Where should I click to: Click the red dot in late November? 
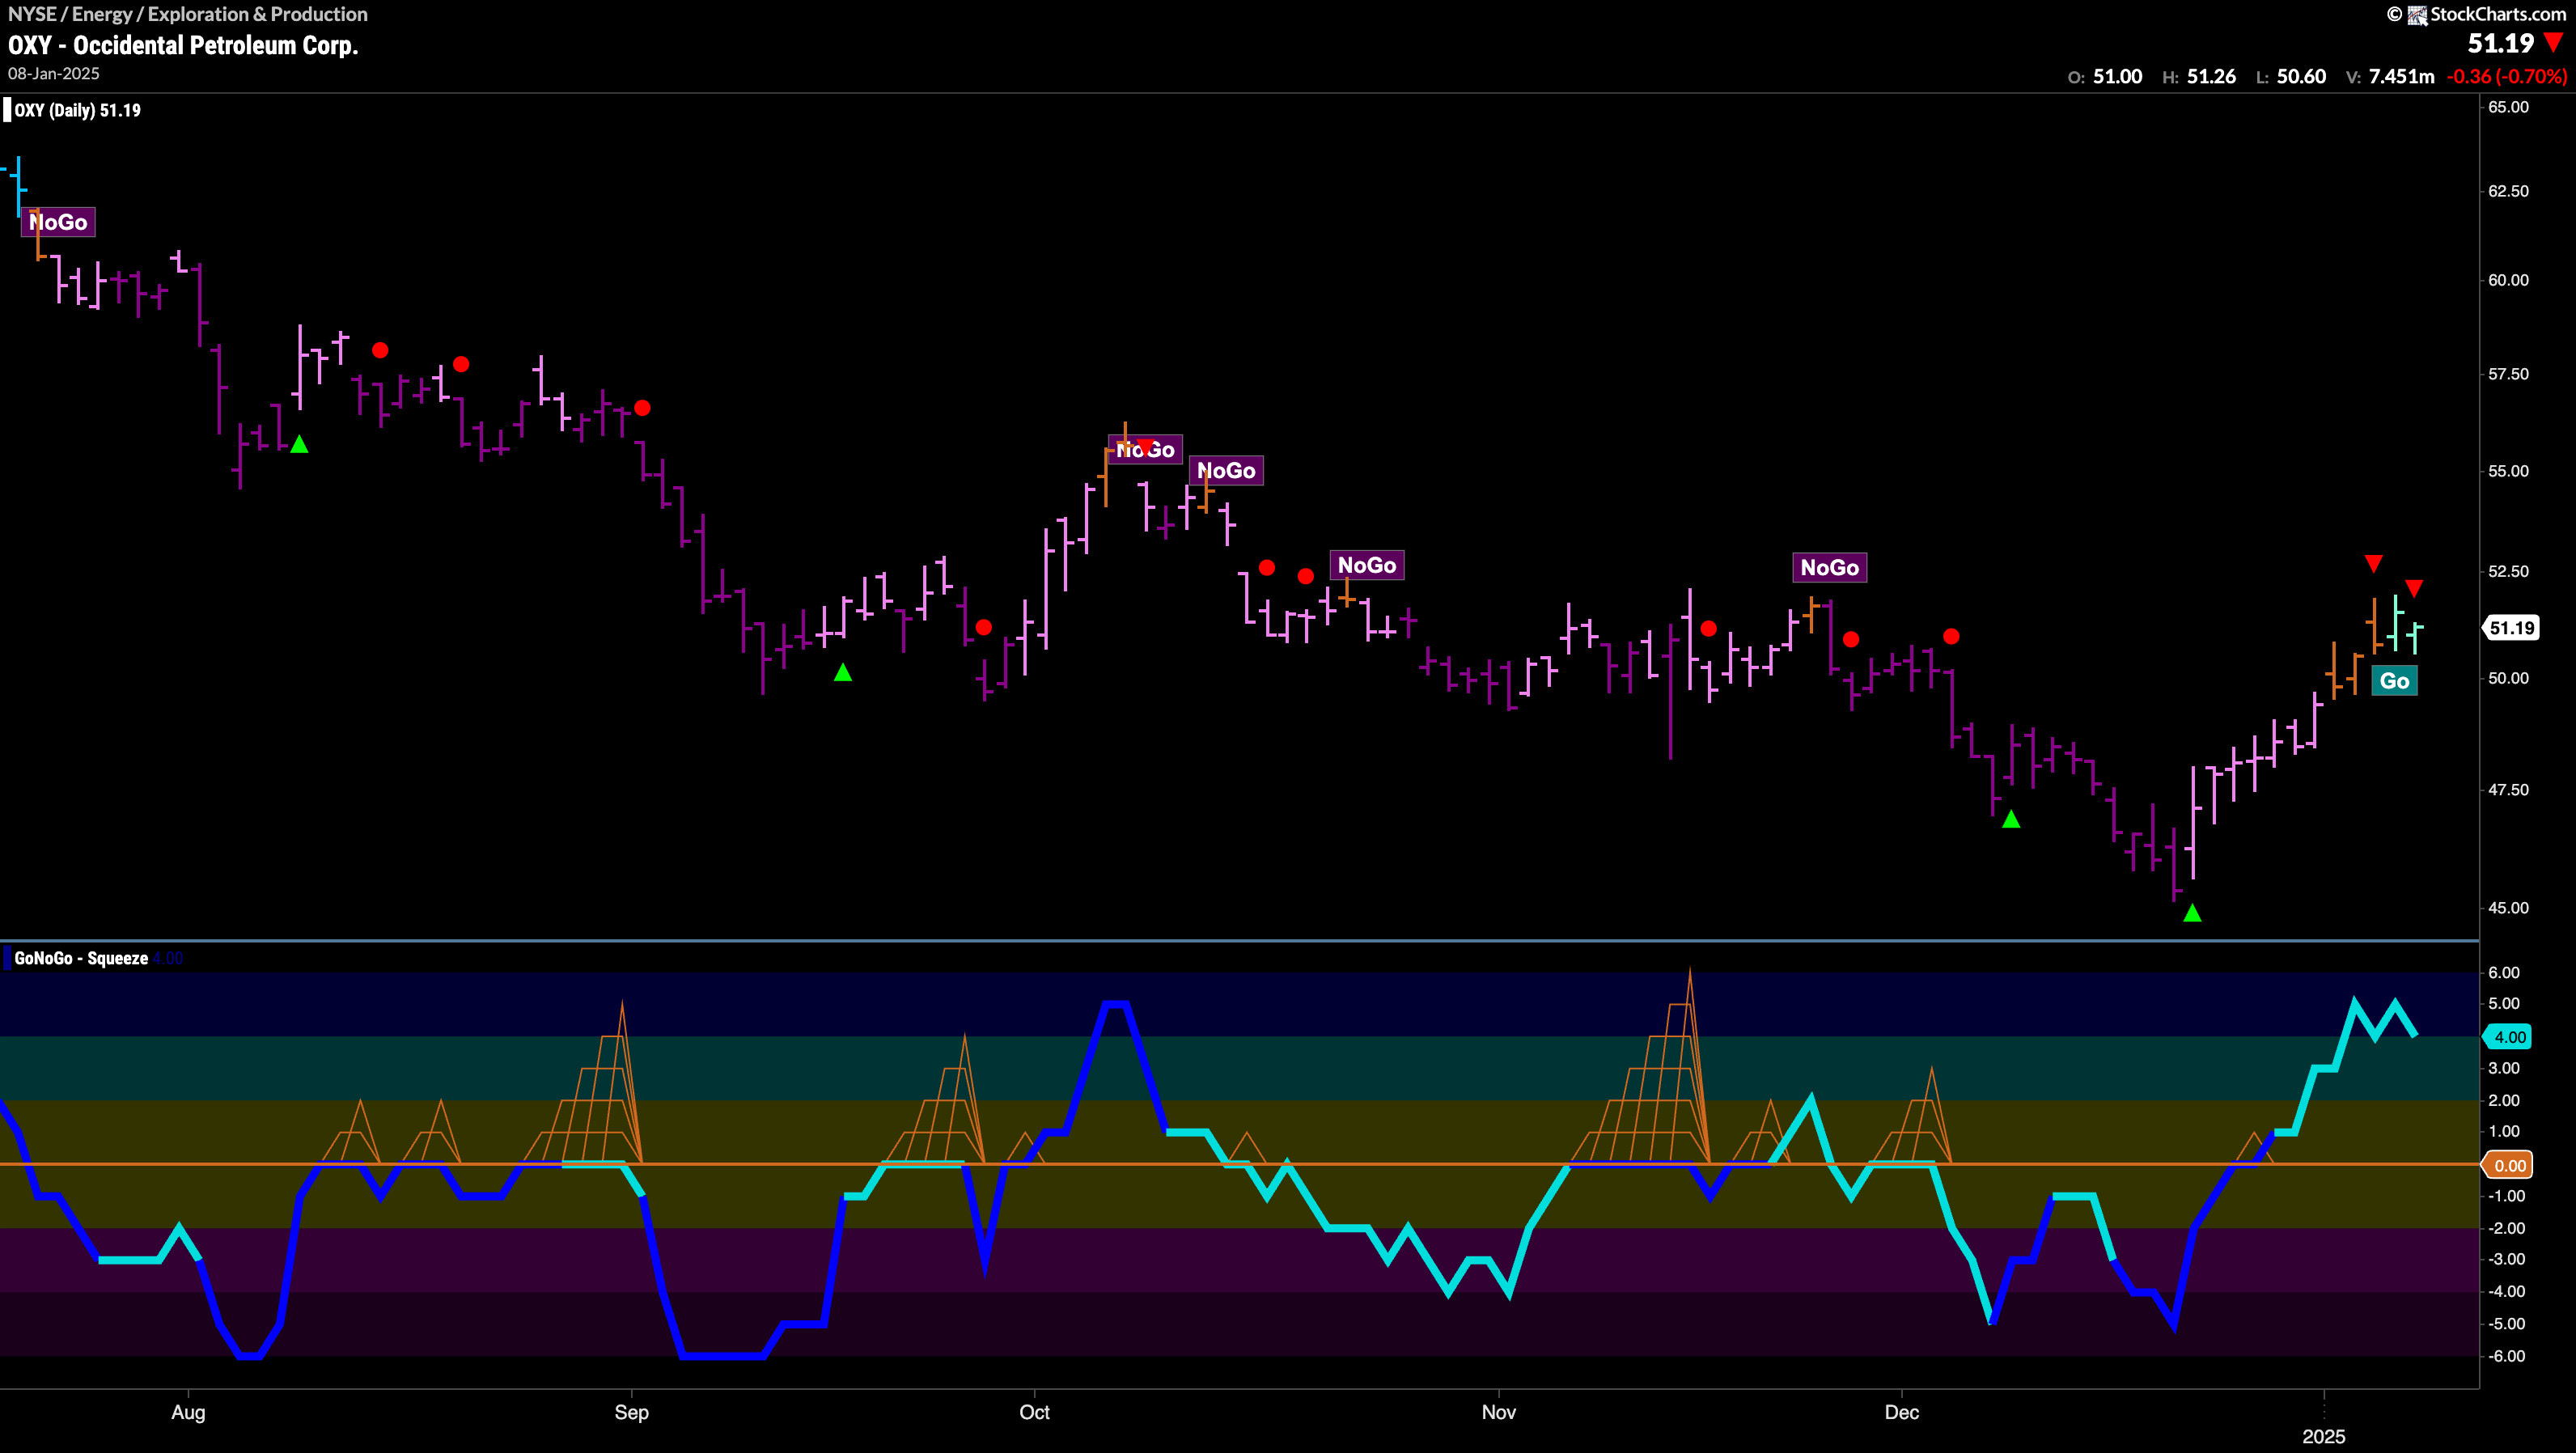click(x=1851, y=639)
